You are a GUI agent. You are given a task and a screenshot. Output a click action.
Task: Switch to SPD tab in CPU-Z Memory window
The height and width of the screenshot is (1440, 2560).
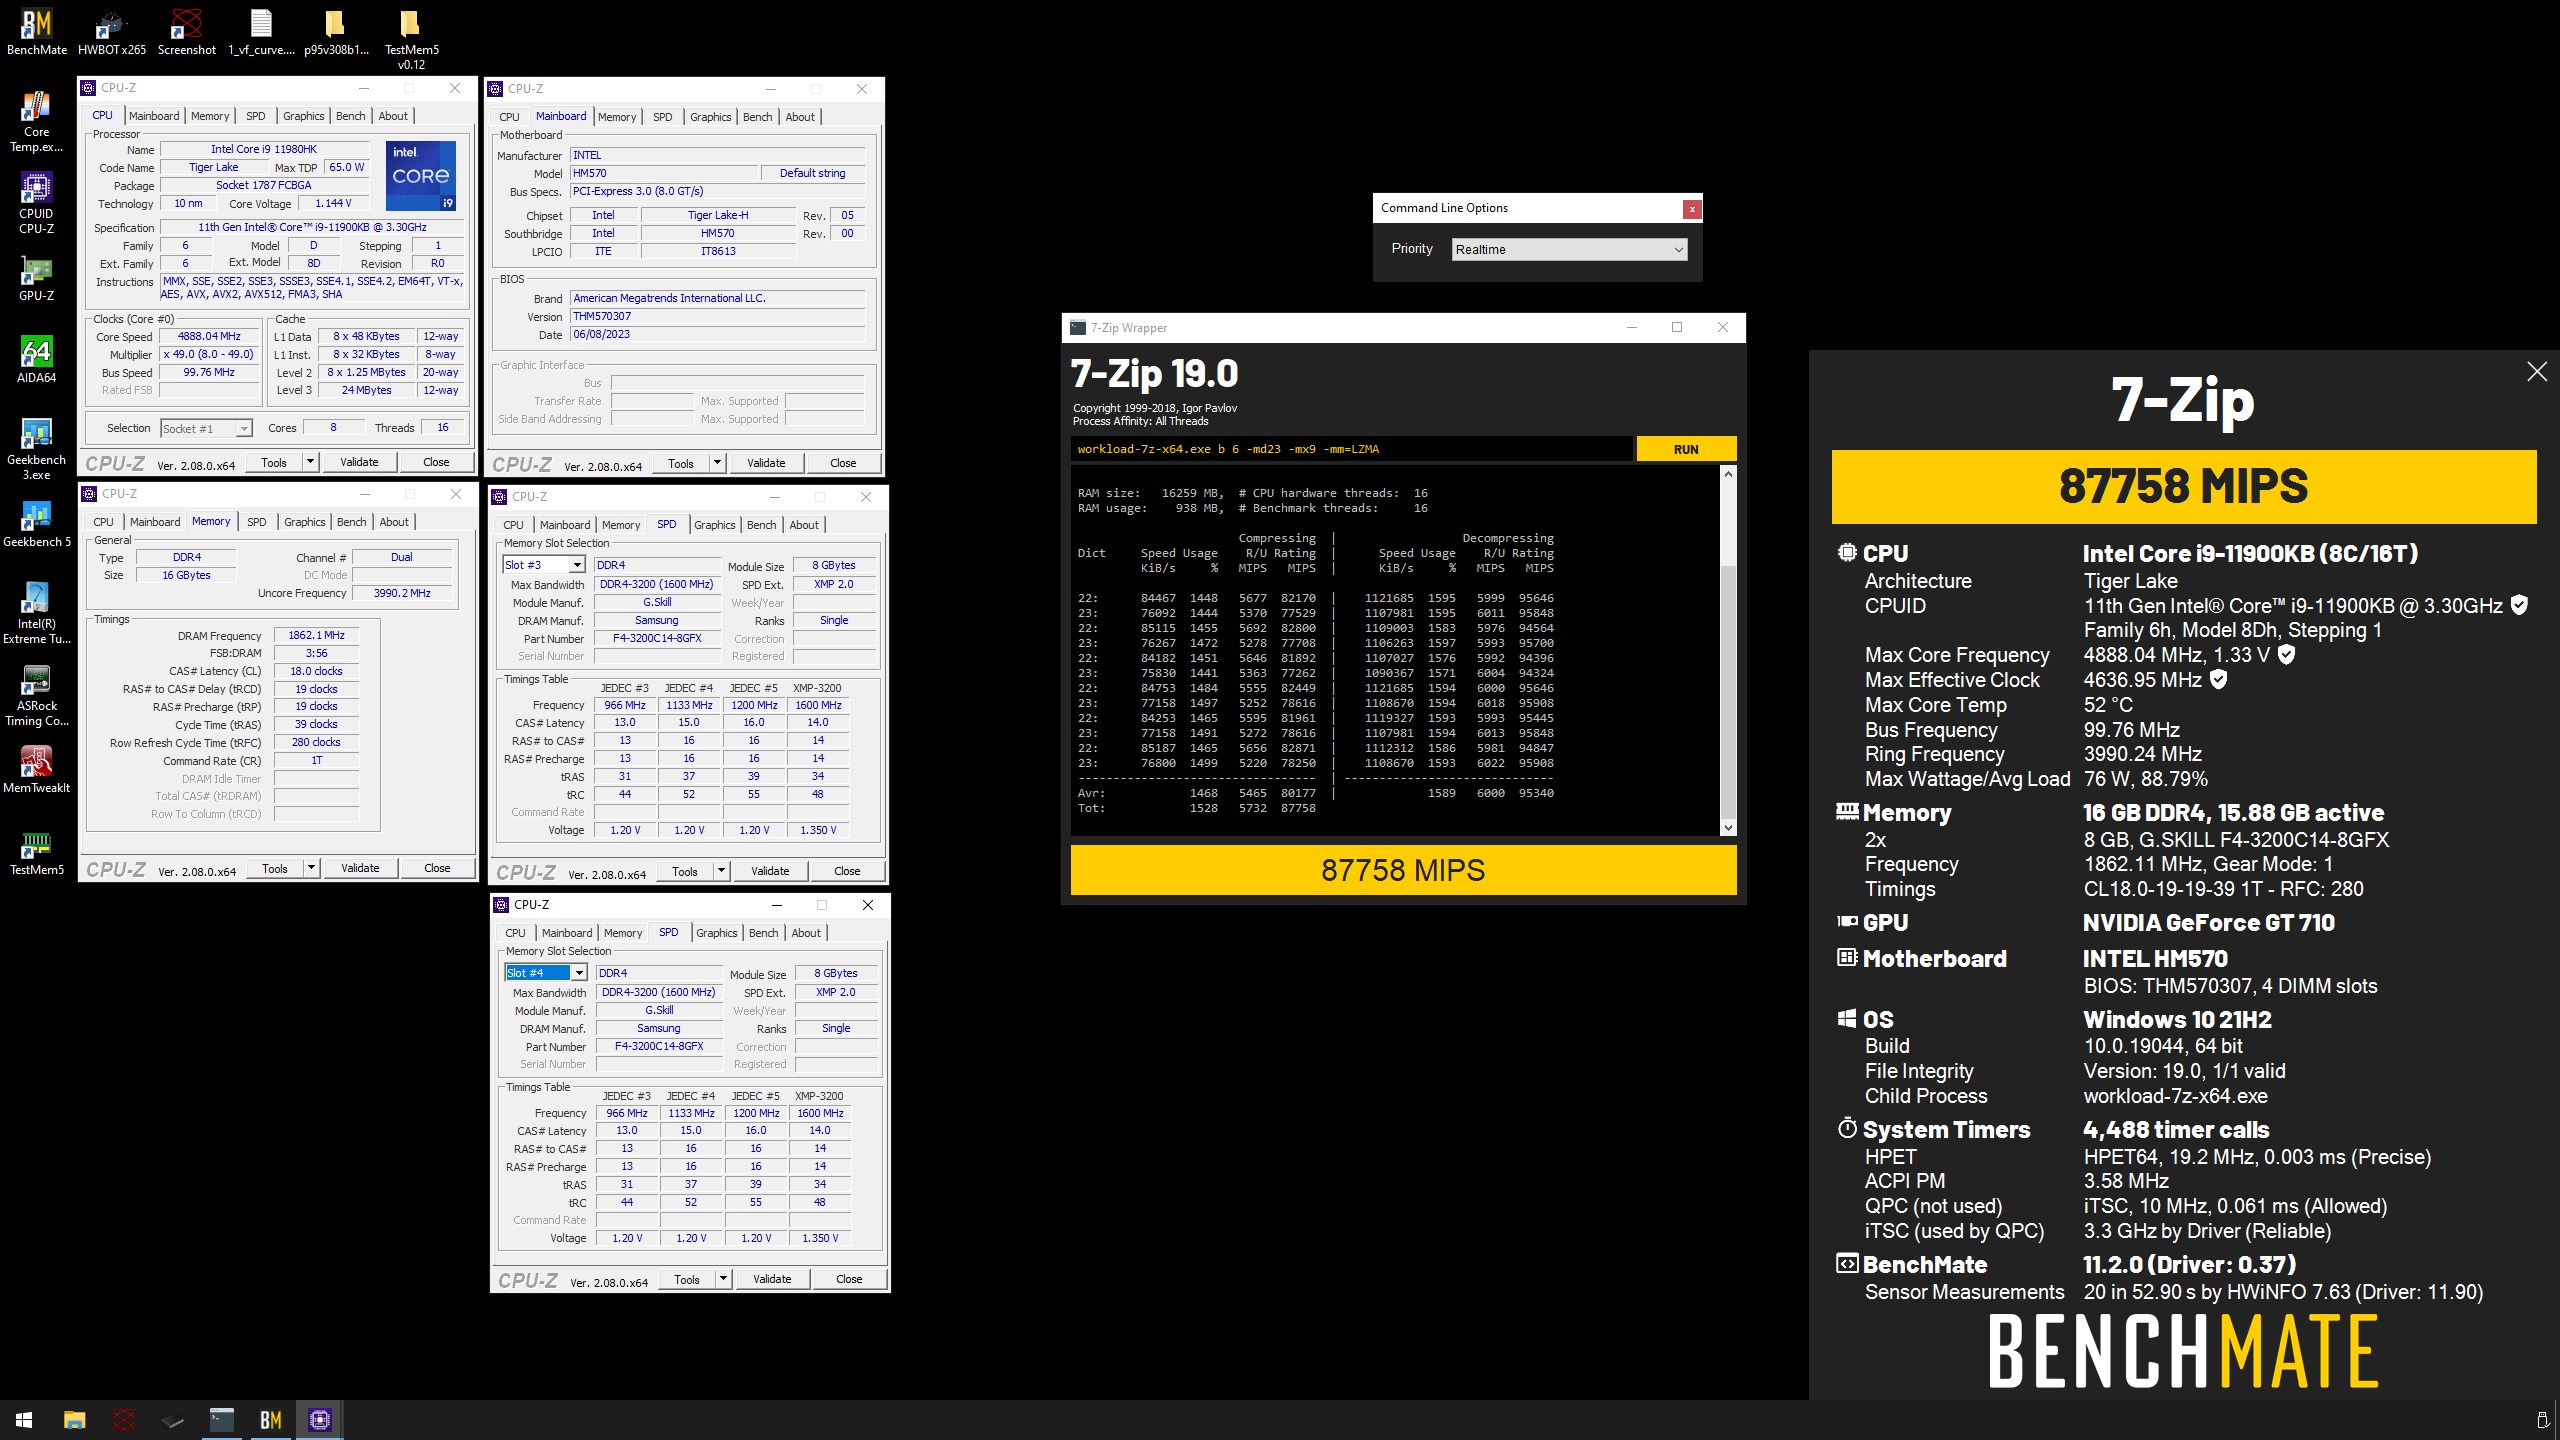coord(257,522)
